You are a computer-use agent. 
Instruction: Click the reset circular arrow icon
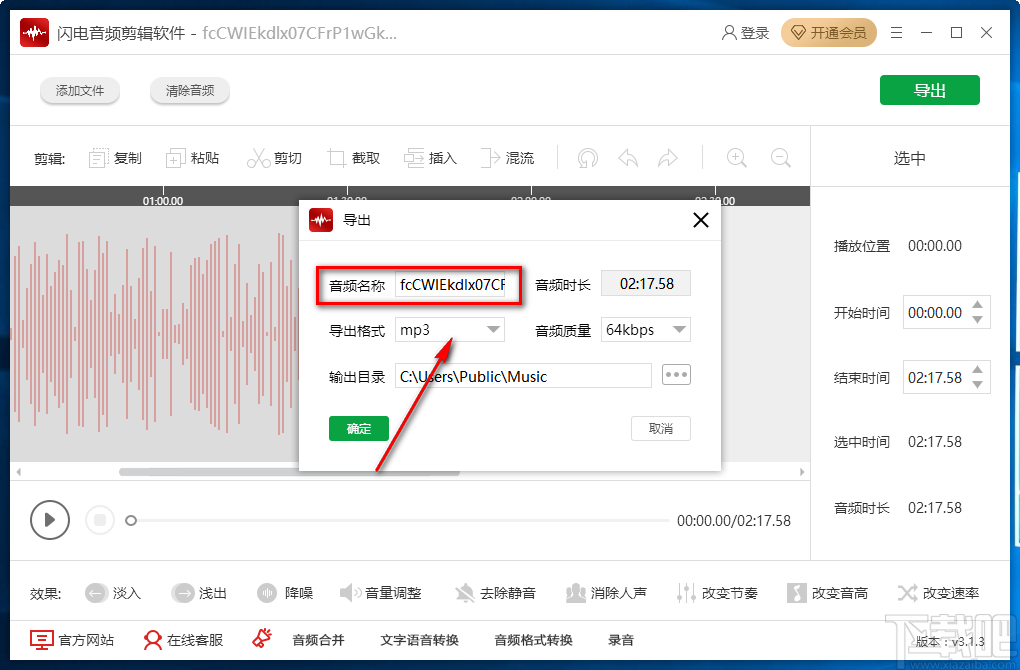[588, 158]
